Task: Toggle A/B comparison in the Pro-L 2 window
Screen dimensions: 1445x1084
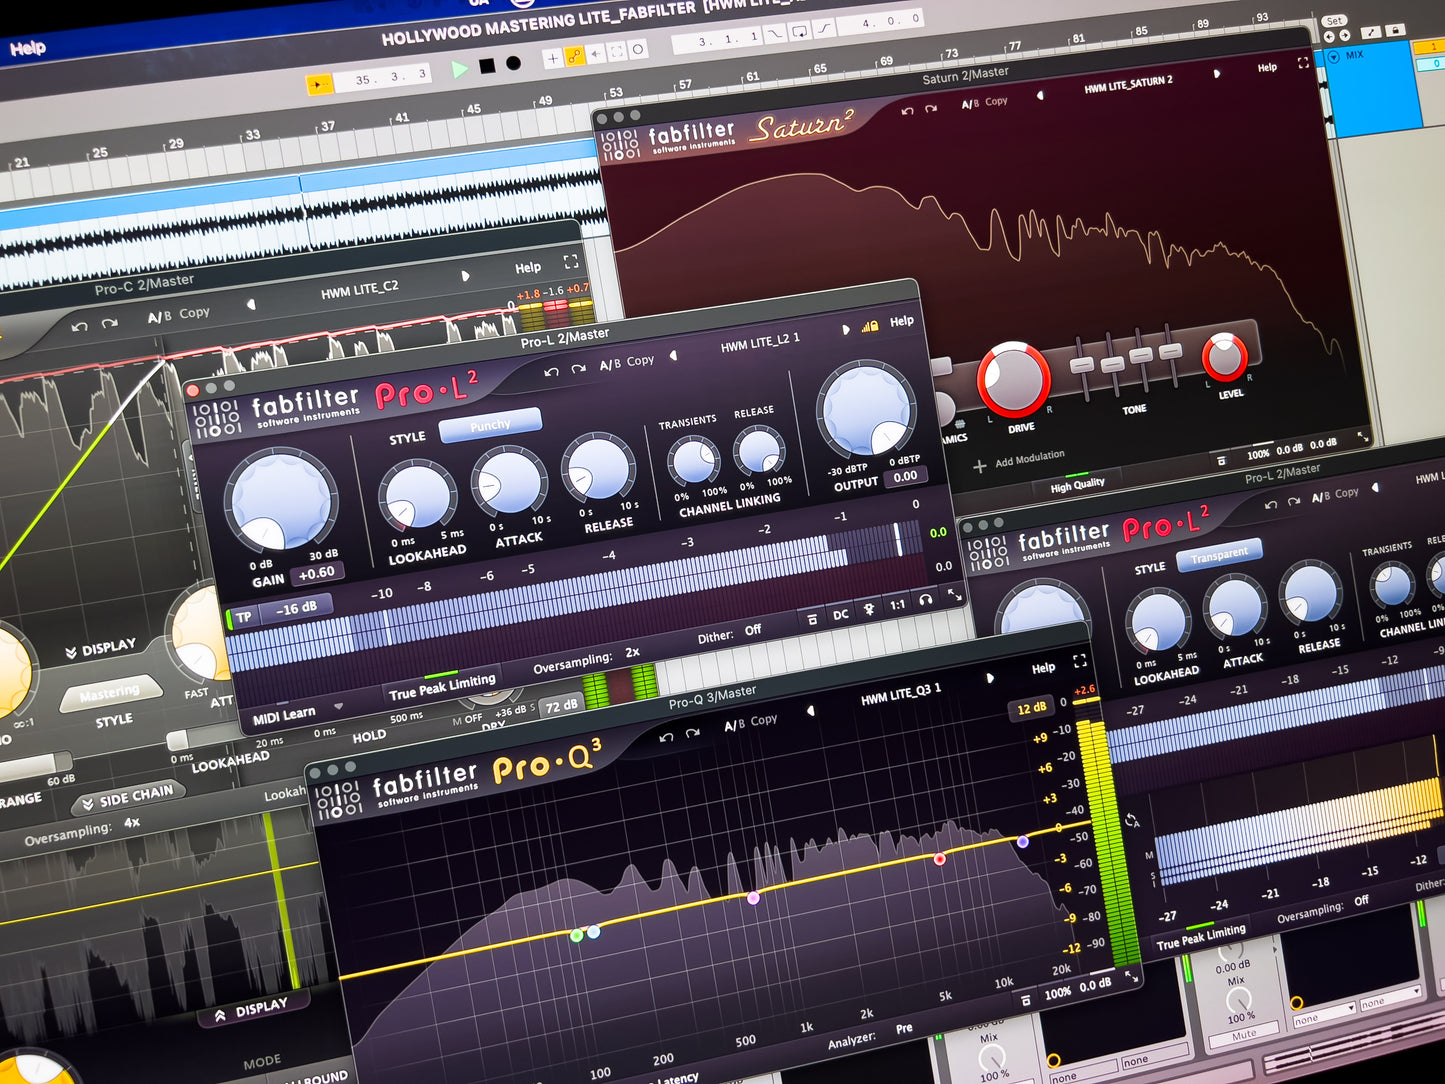Action: tap(610, 365)
